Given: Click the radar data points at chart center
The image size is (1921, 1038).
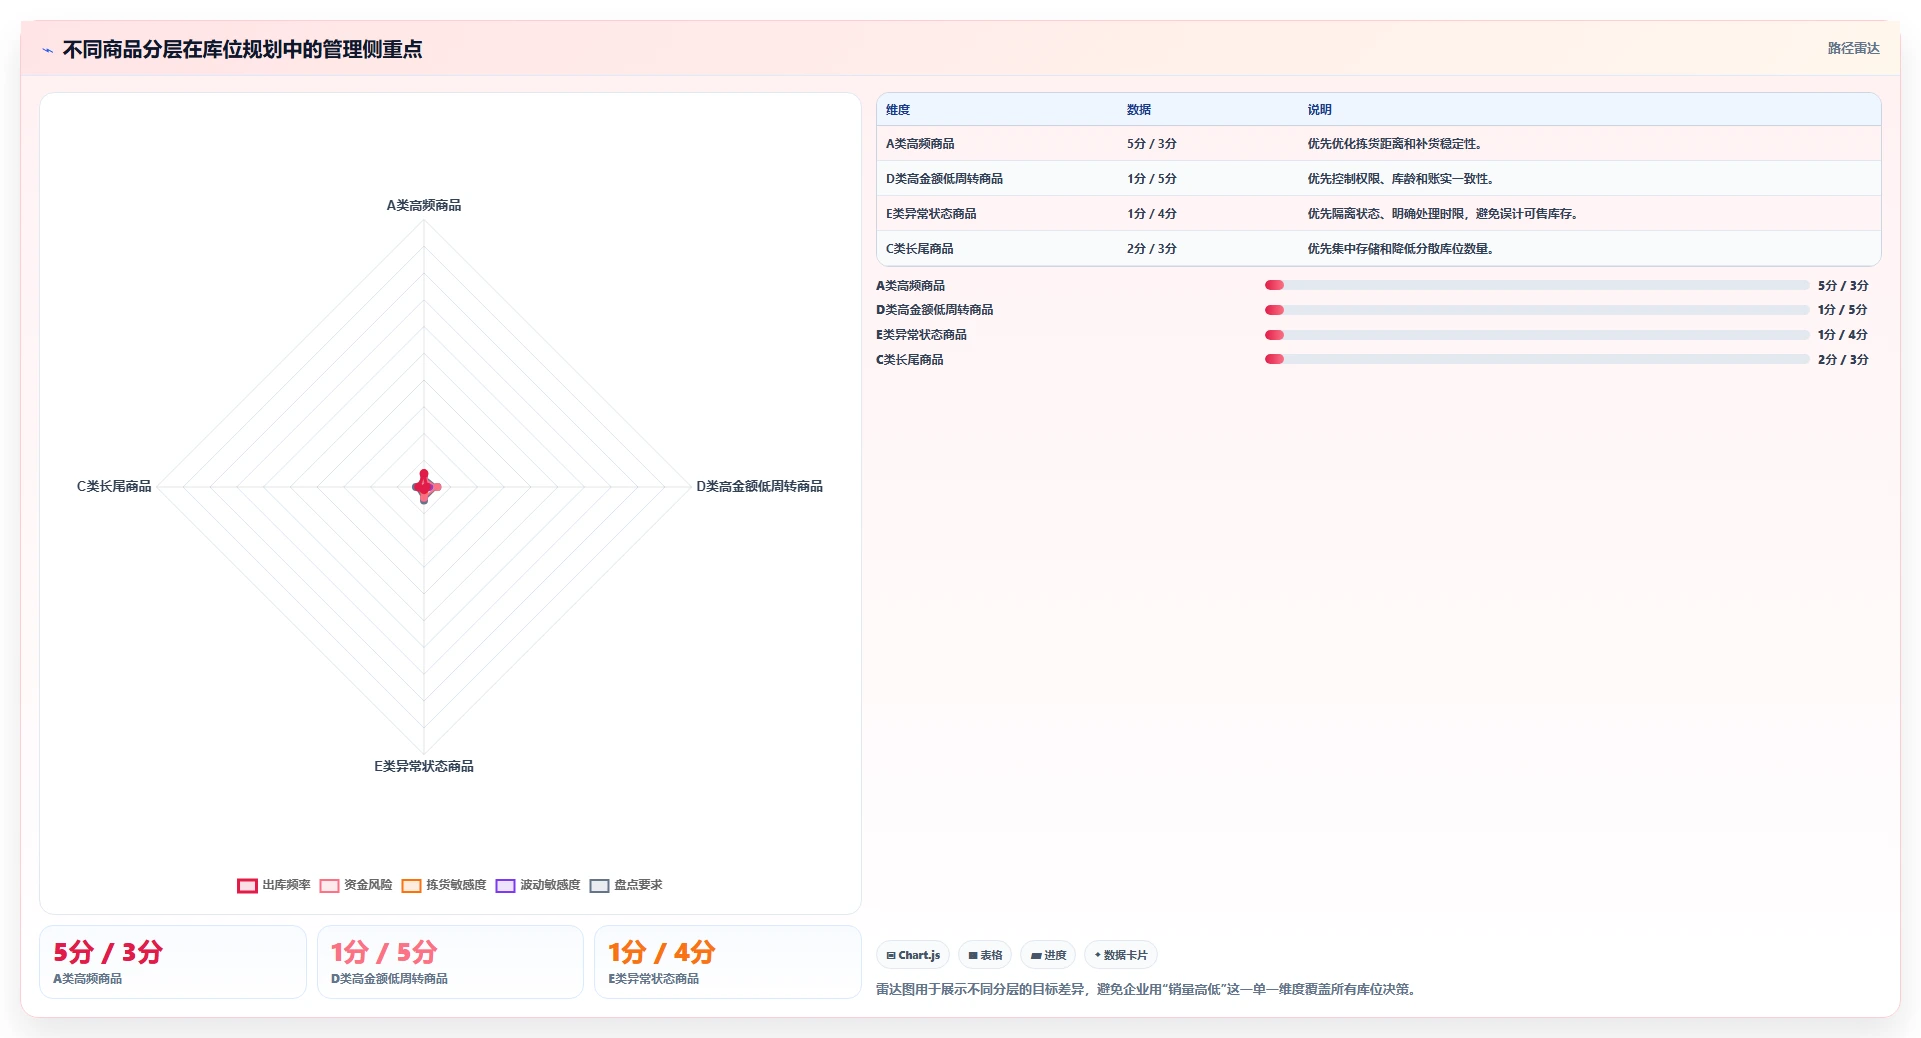Looking at the screenshot, I should [x=425, y=487].
